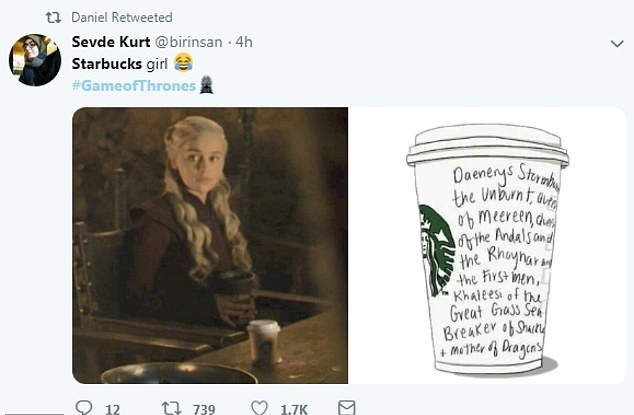Expand the tweet options chevron menu
The image size is (634, 415).
[x=618, y=43]
